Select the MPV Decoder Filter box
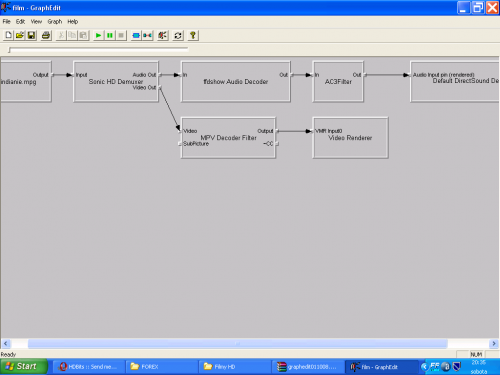 pos(228,138)
